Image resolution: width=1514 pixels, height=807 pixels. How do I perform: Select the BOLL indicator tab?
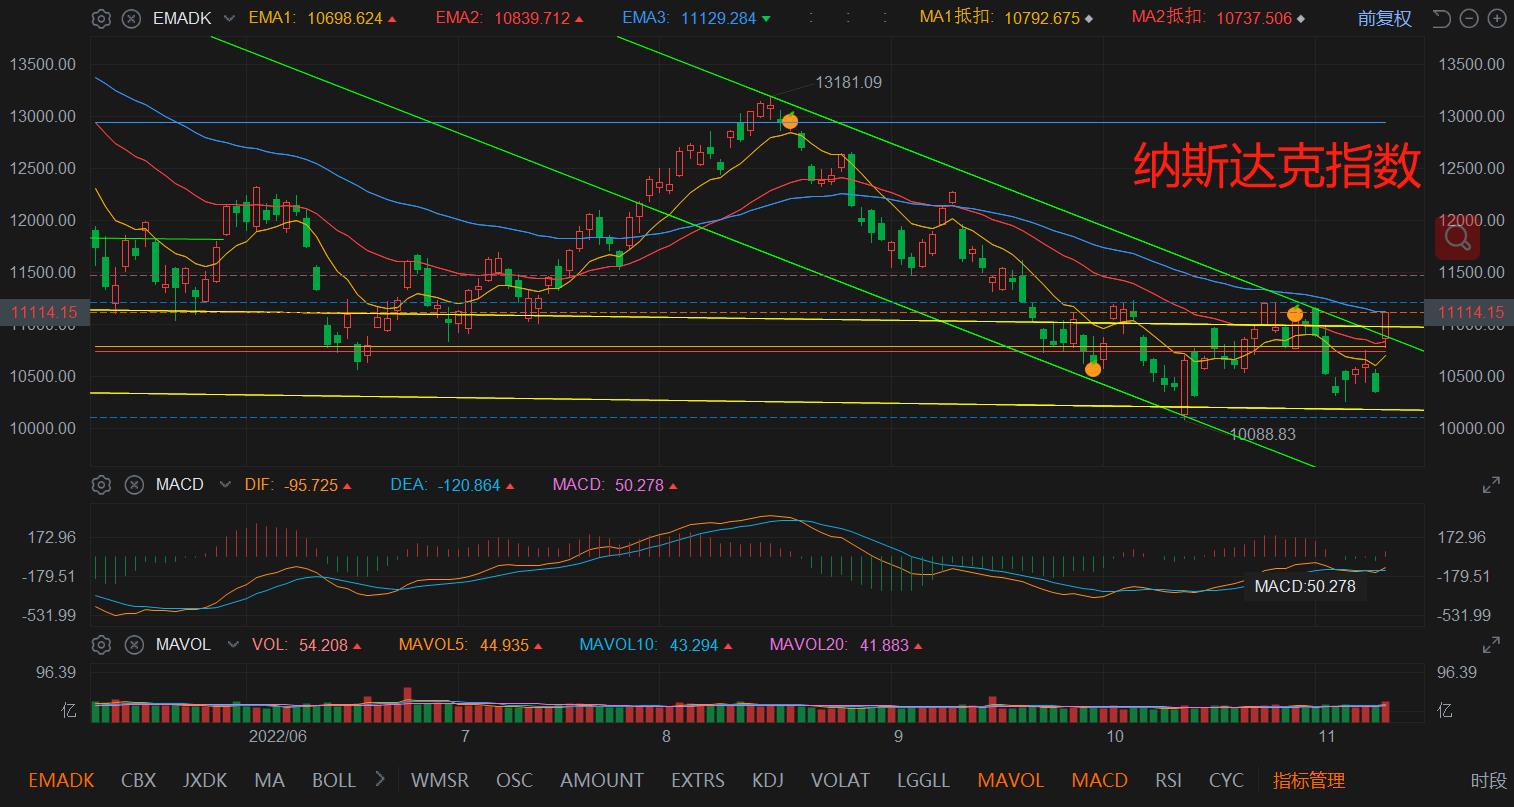pos(334,780)
